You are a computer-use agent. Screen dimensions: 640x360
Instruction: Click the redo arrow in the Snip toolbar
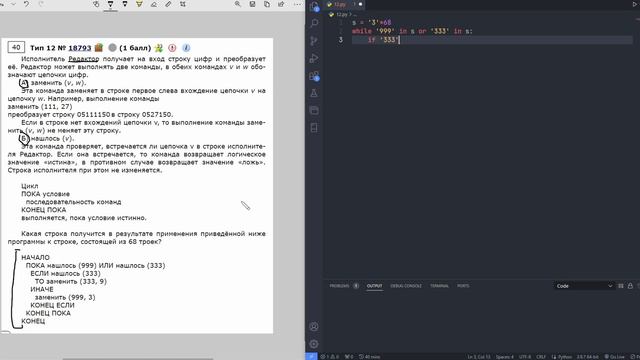pyautogui.click(x=41, y=4)
